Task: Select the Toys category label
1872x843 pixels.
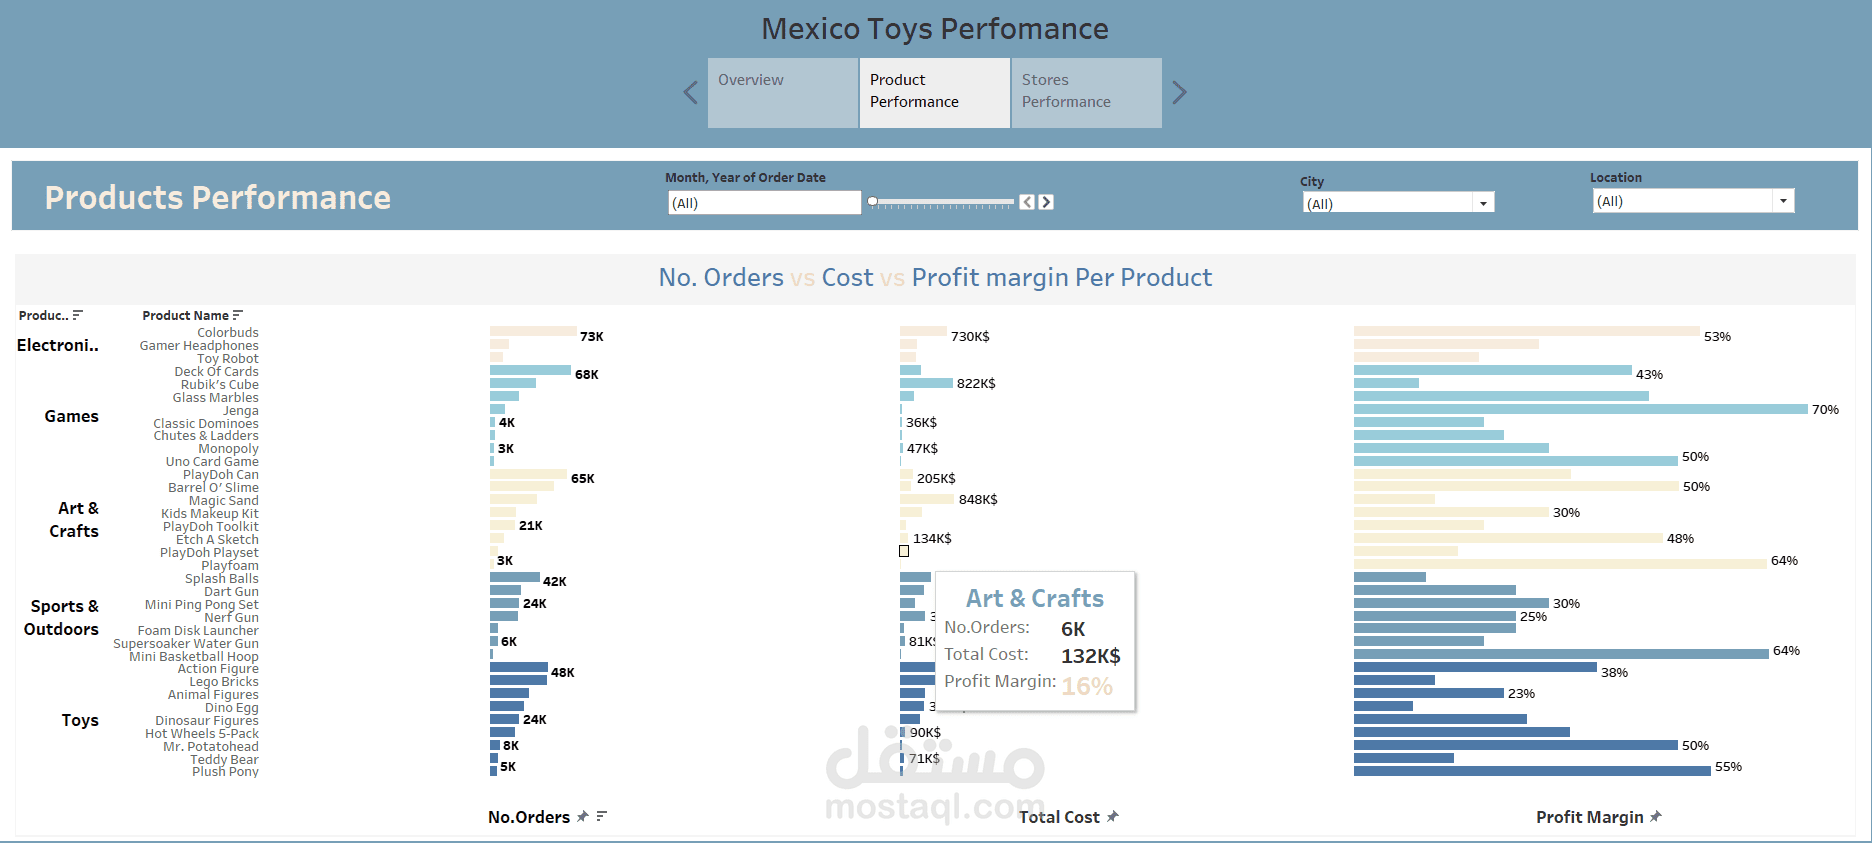Action: [x=80, y=720]
